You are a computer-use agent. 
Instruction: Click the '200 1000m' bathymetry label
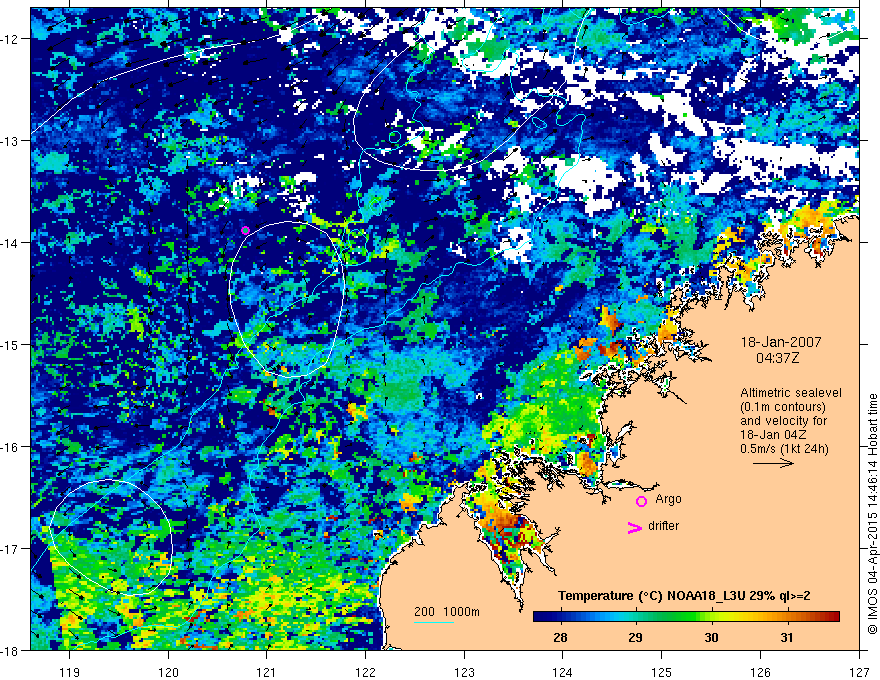[447, 612]
